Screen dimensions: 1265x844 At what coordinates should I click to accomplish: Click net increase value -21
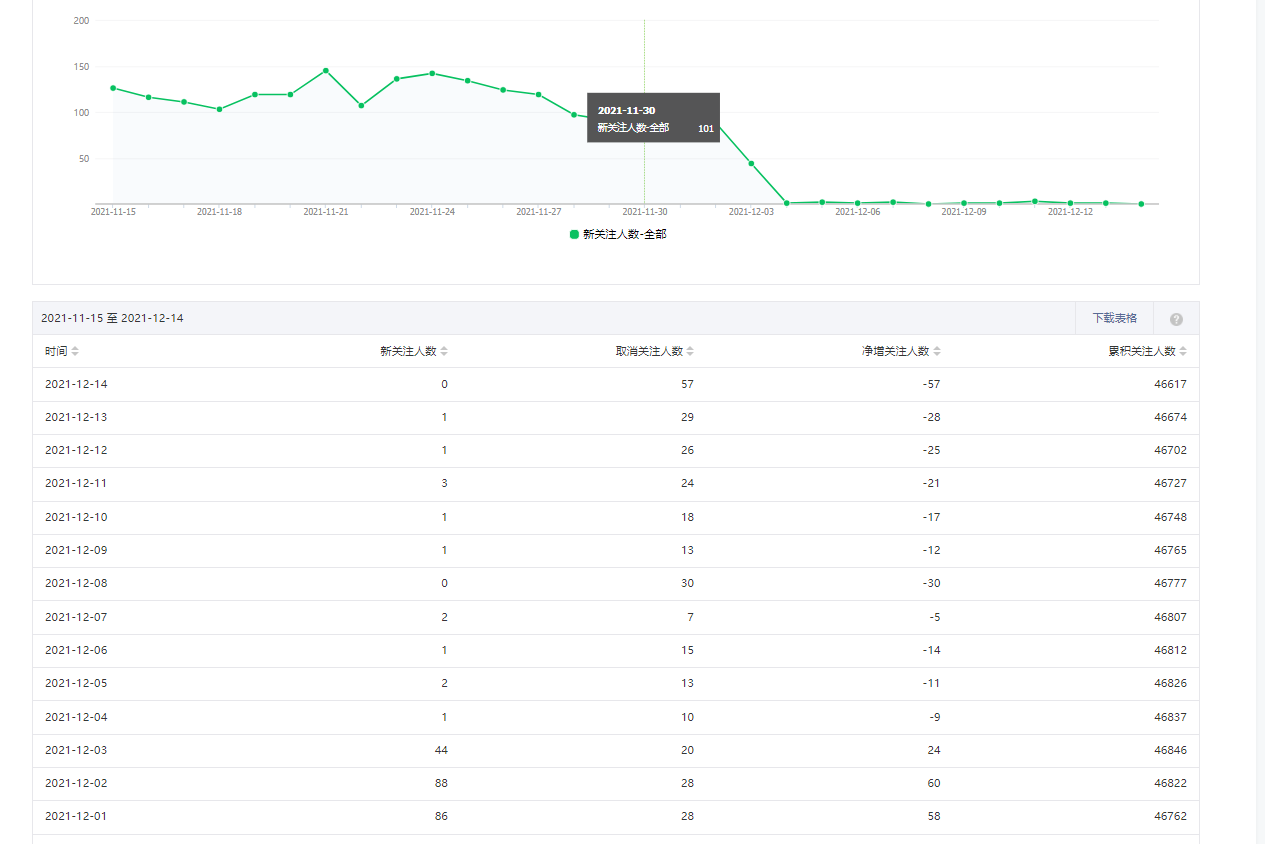click(931, 483)
